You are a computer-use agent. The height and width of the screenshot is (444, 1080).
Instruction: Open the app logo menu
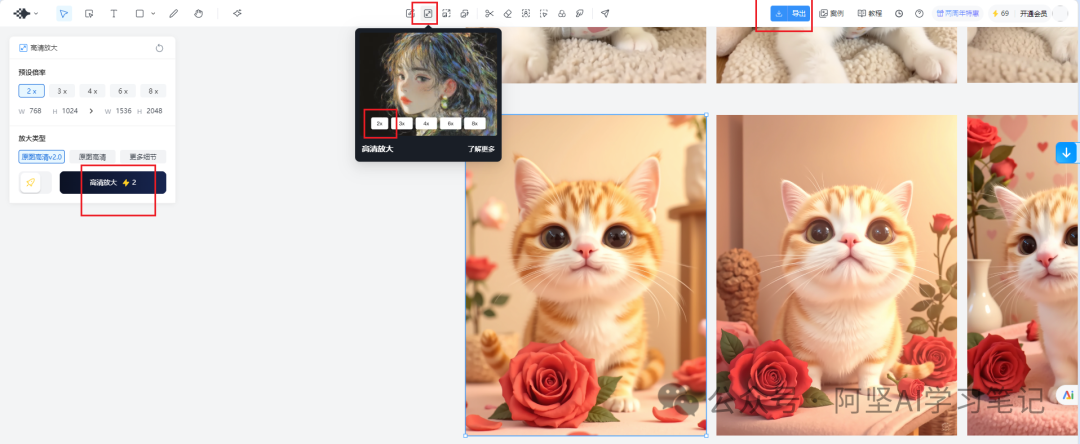[26, 13]
